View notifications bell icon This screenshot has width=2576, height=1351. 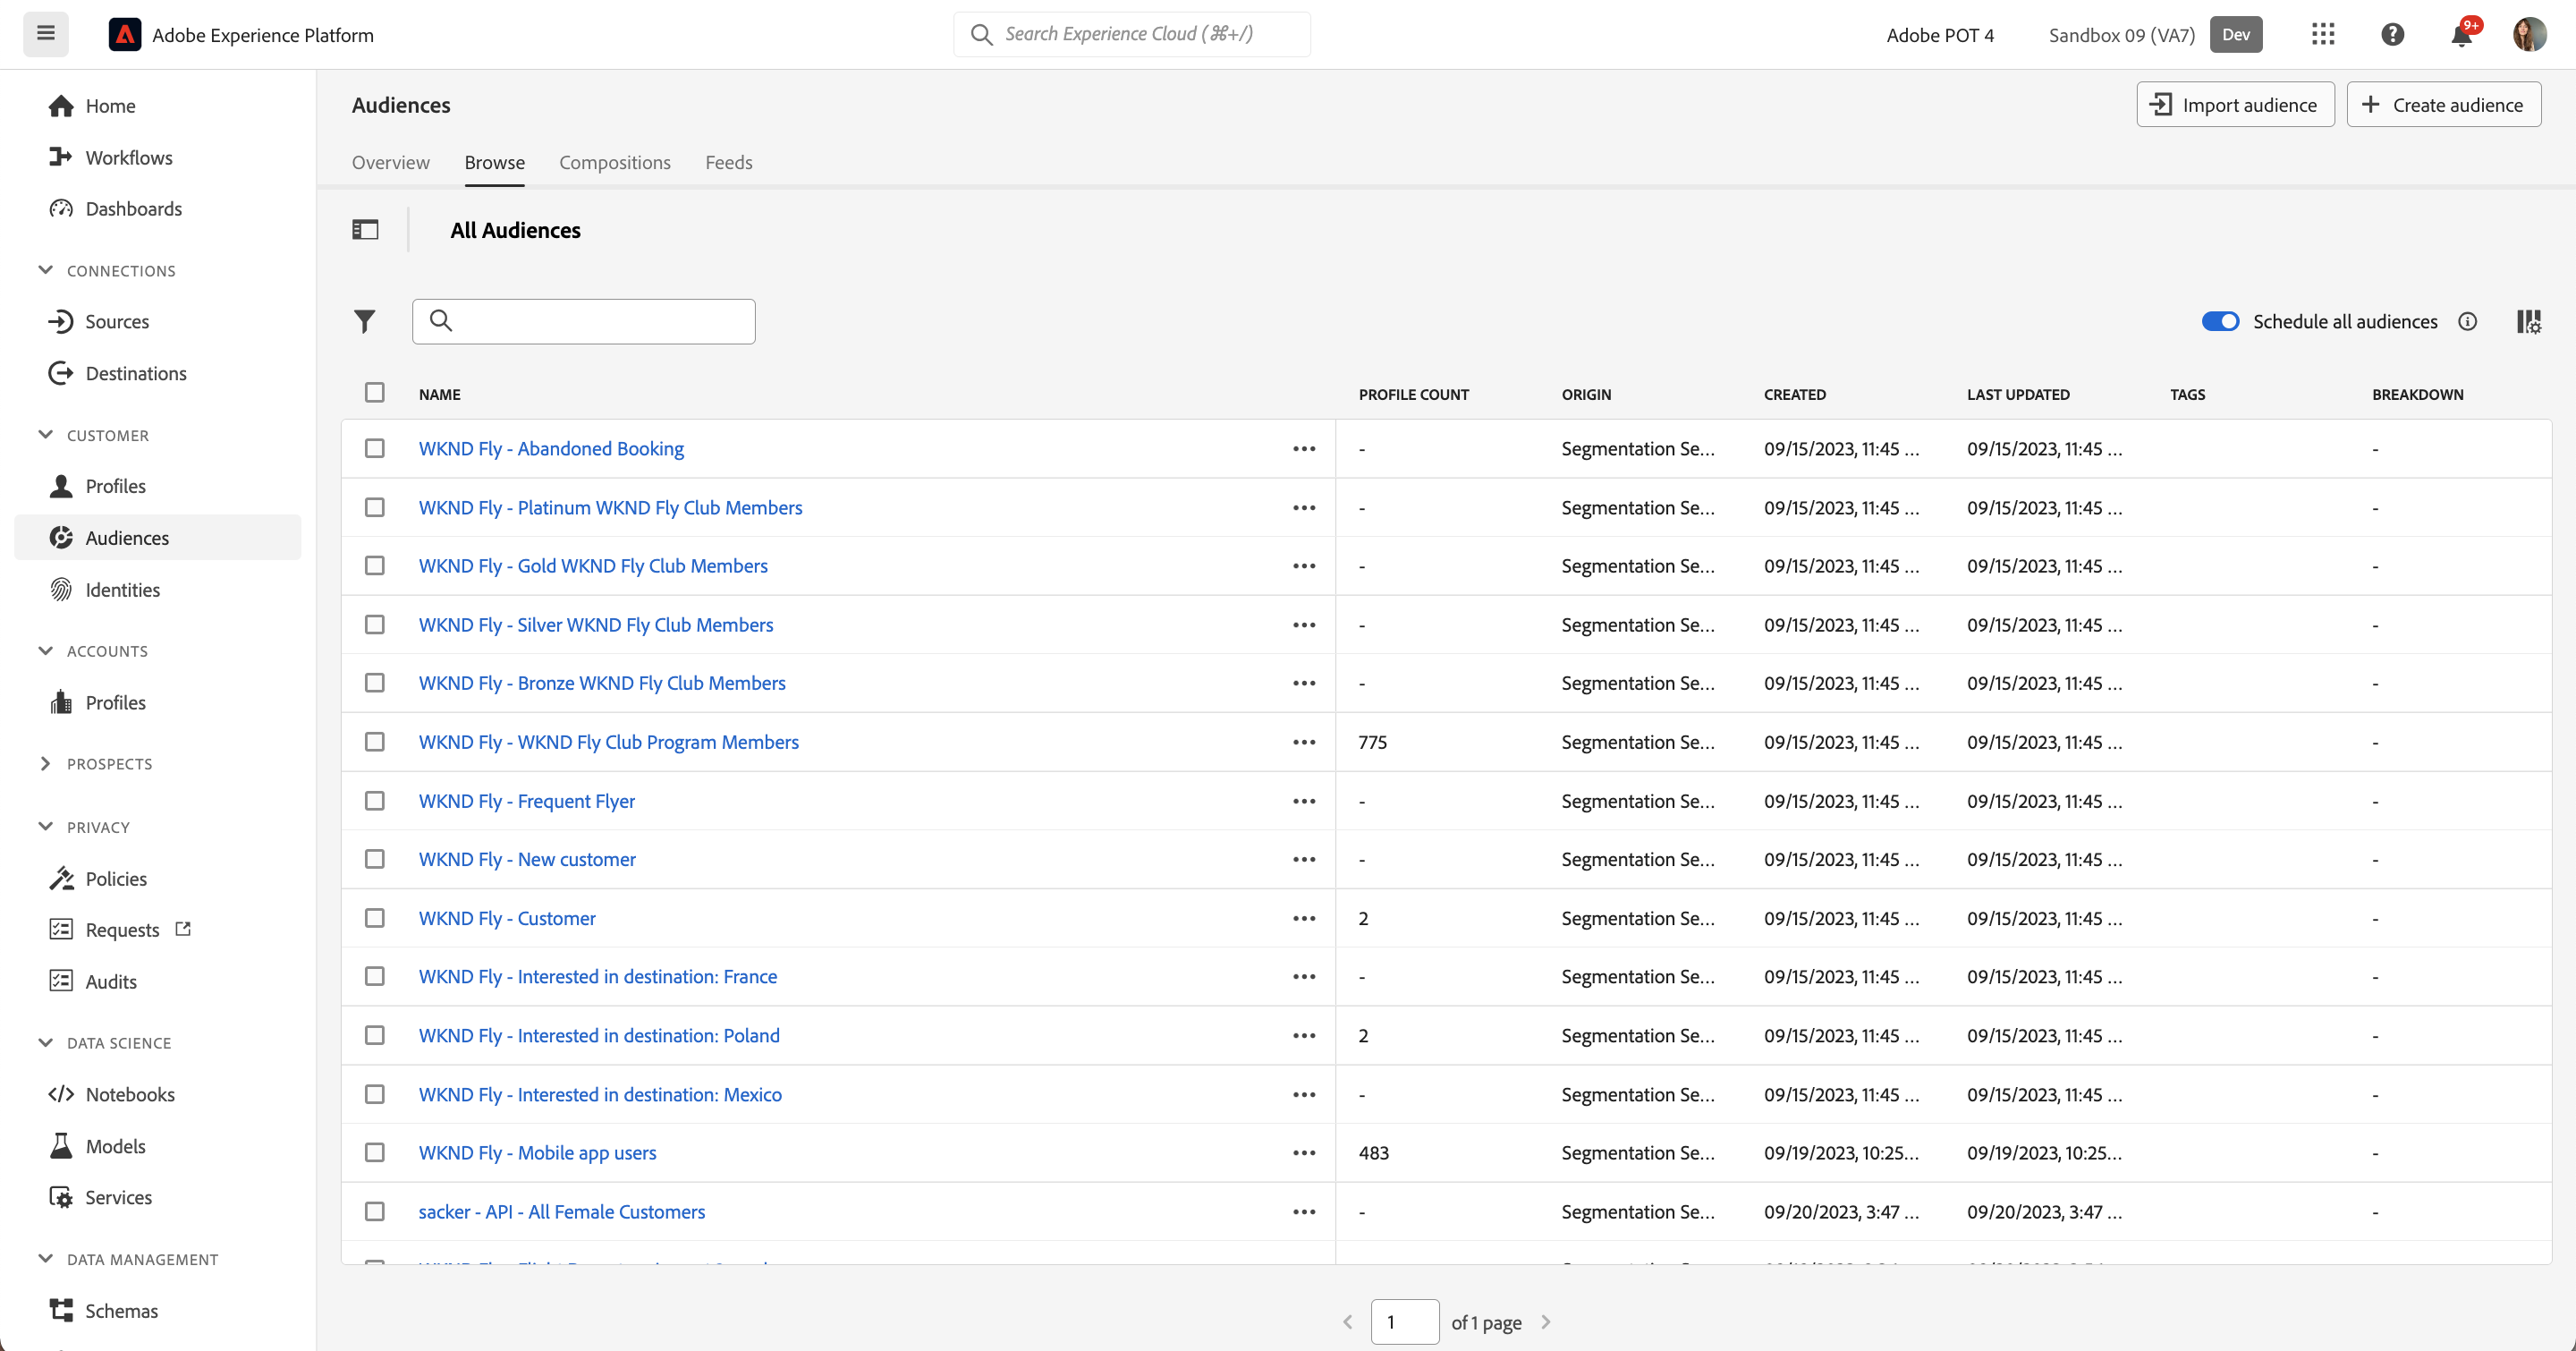point(2462,35)
